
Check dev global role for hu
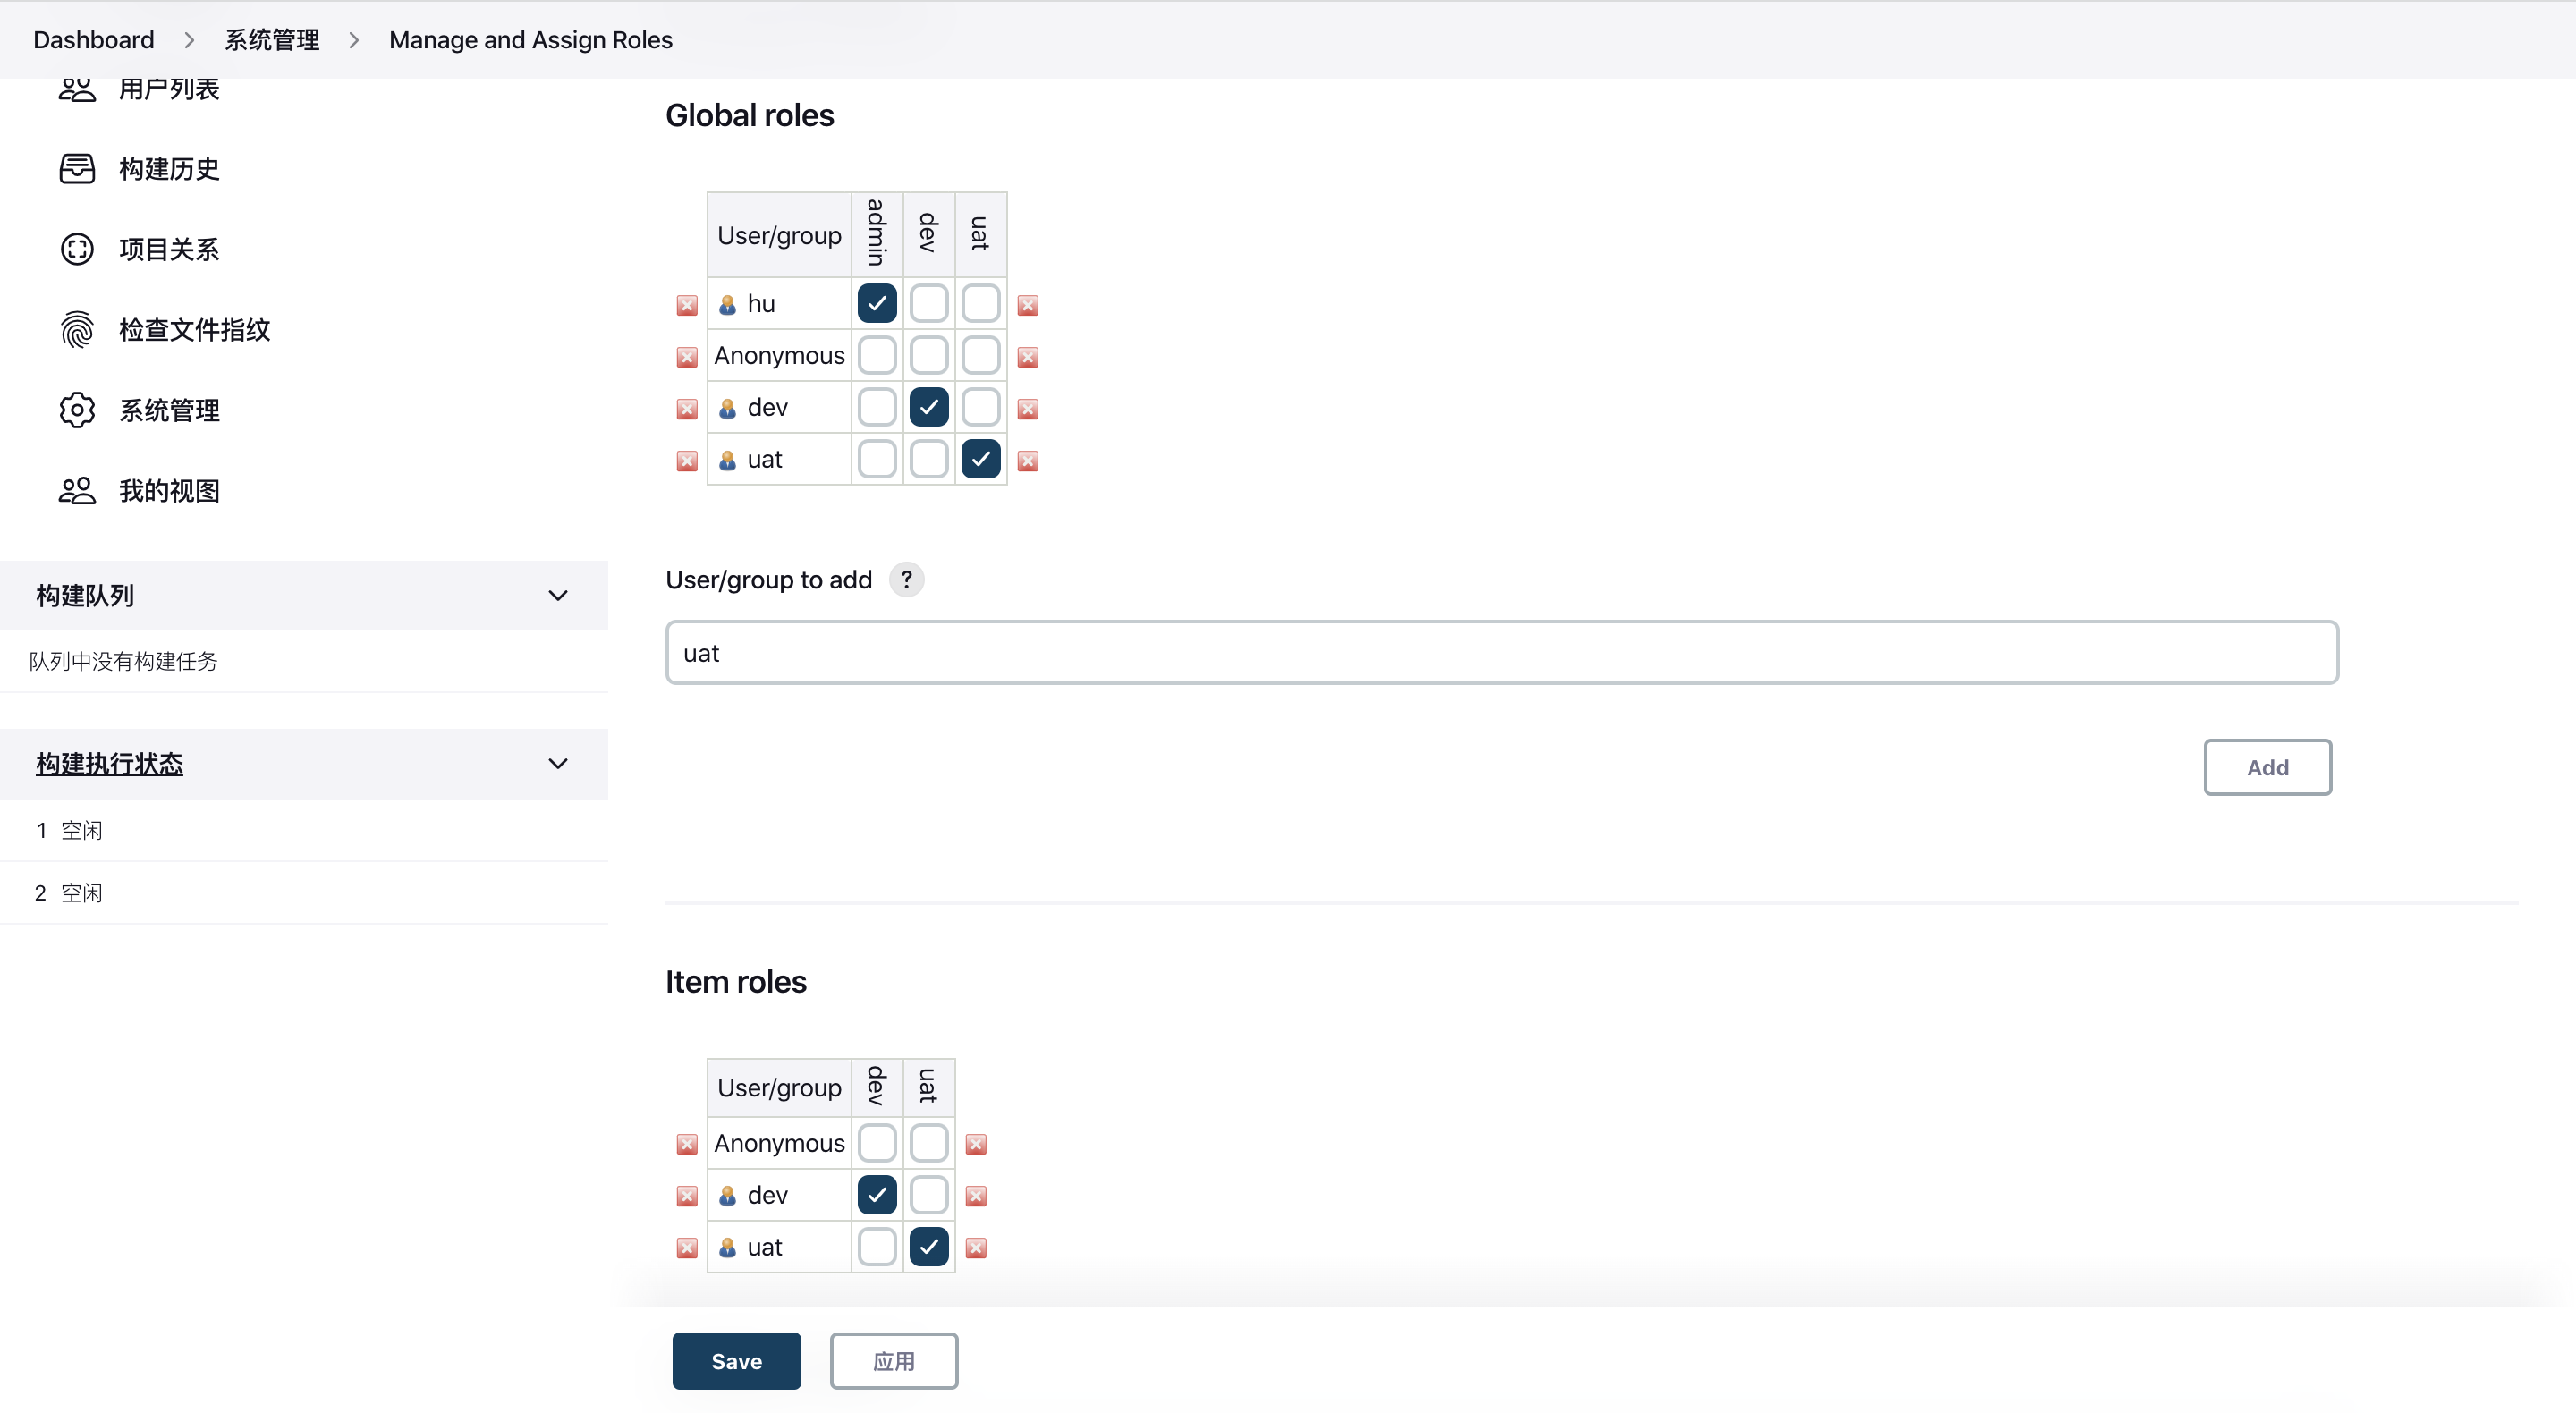click(929, 304)
